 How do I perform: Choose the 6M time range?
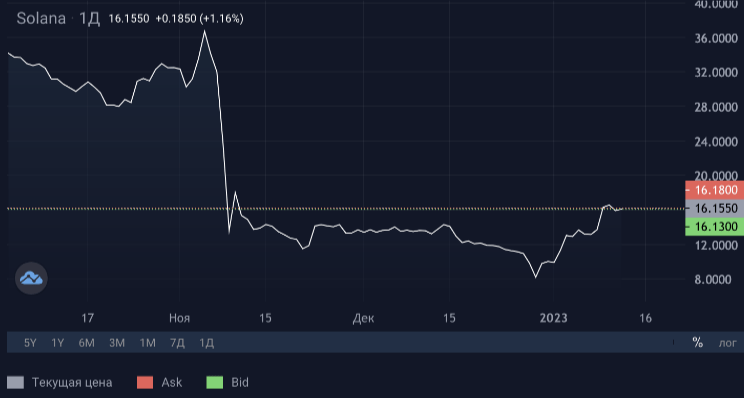click(86, 342)
